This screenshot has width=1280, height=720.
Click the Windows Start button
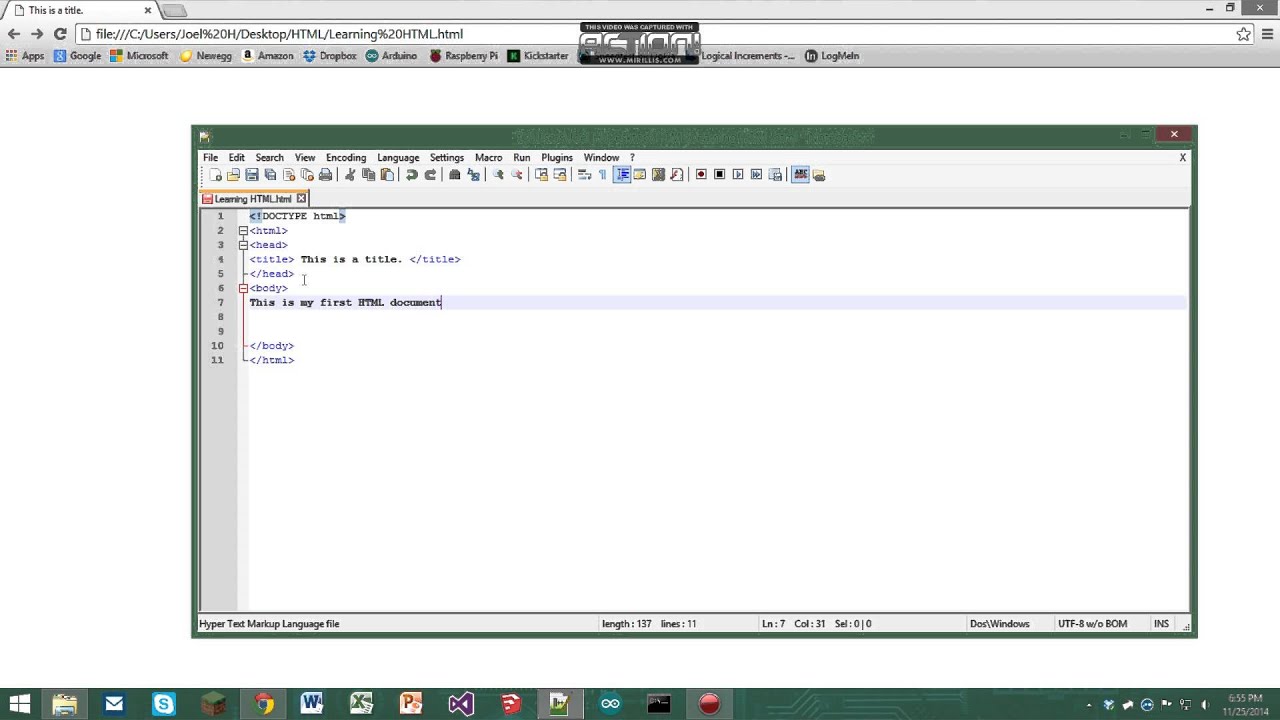[19, 704]
